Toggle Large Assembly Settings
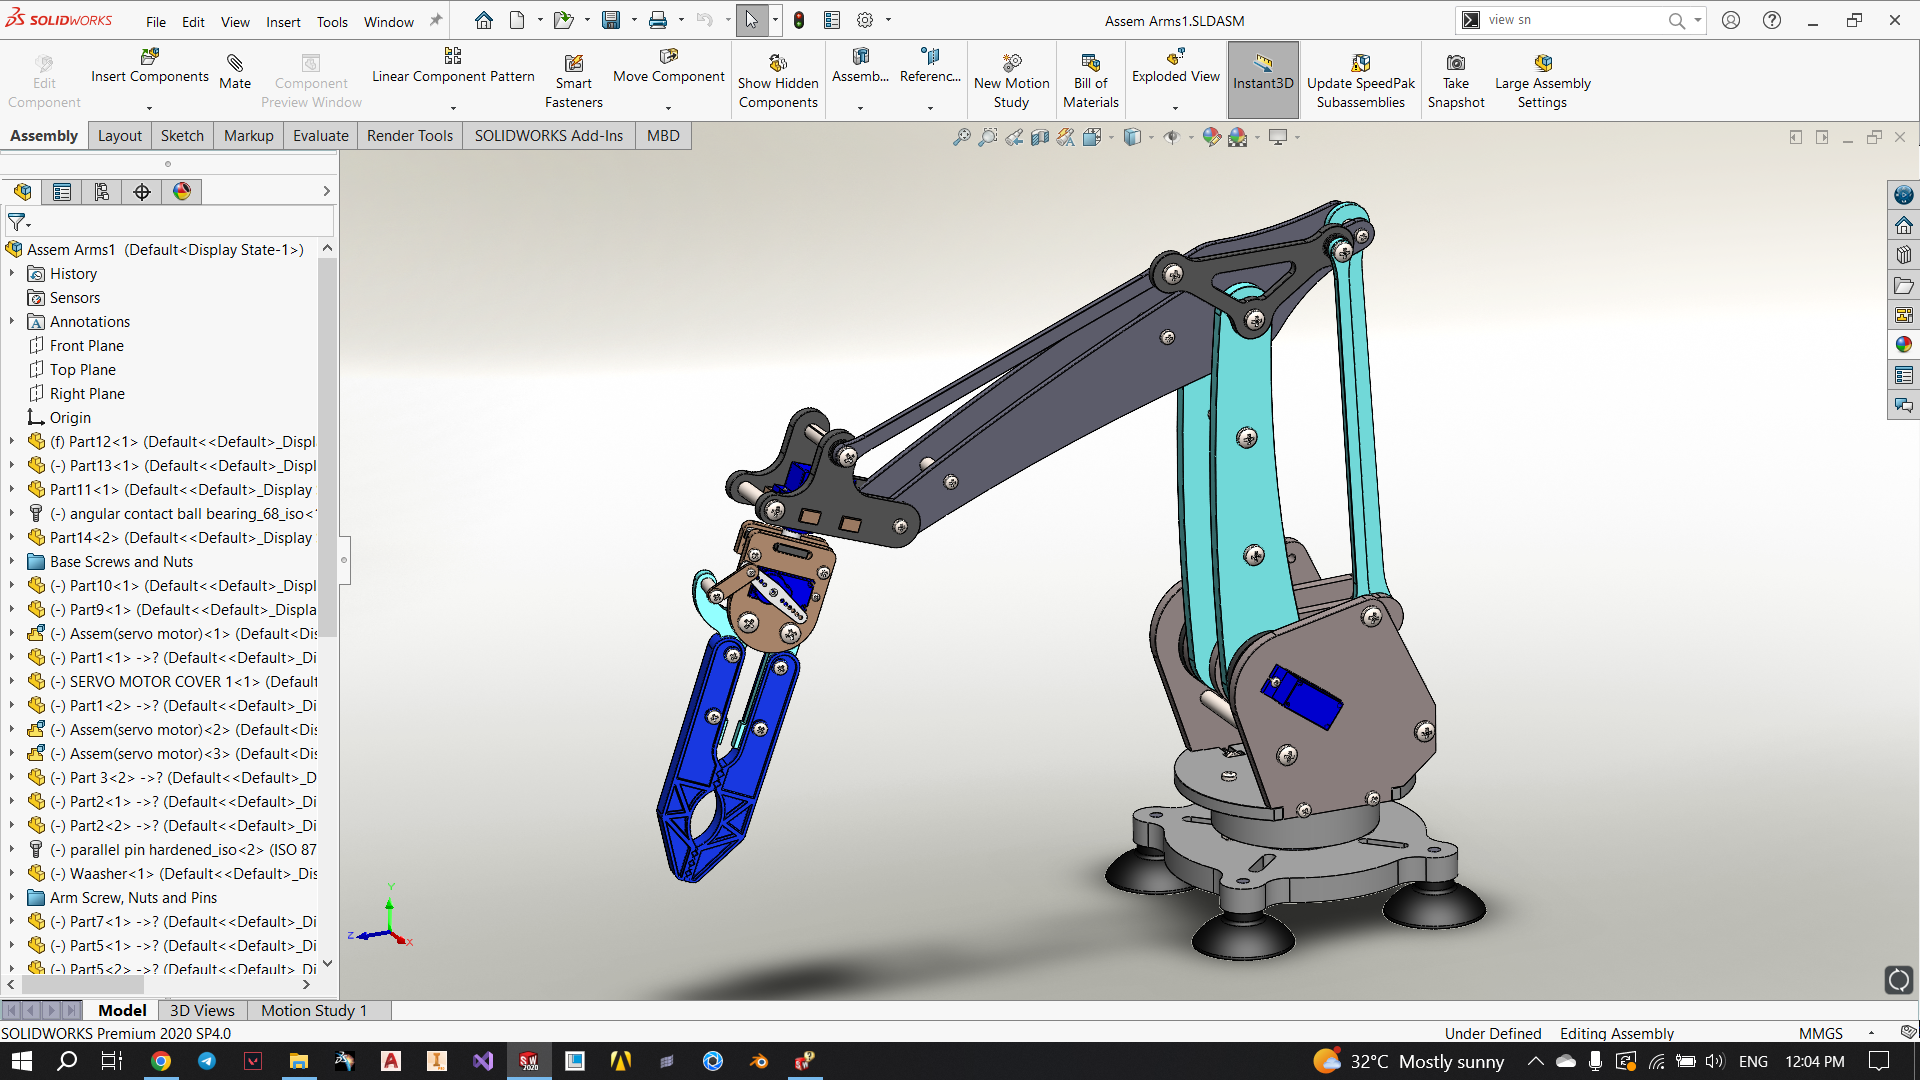The width and height of the screenshot is (1920, 1080). coord(1542,64)
